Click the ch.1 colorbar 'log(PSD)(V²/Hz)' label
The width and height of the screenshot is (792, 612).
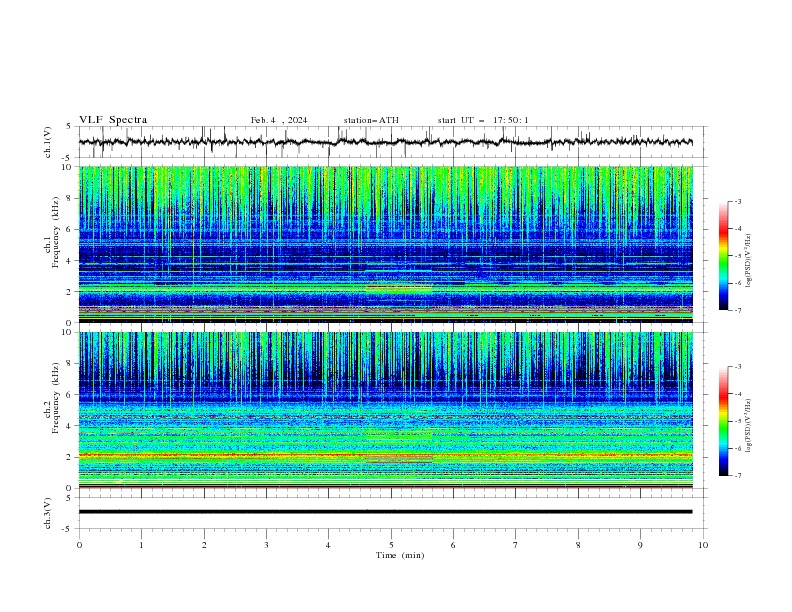(x=749, y=261)
